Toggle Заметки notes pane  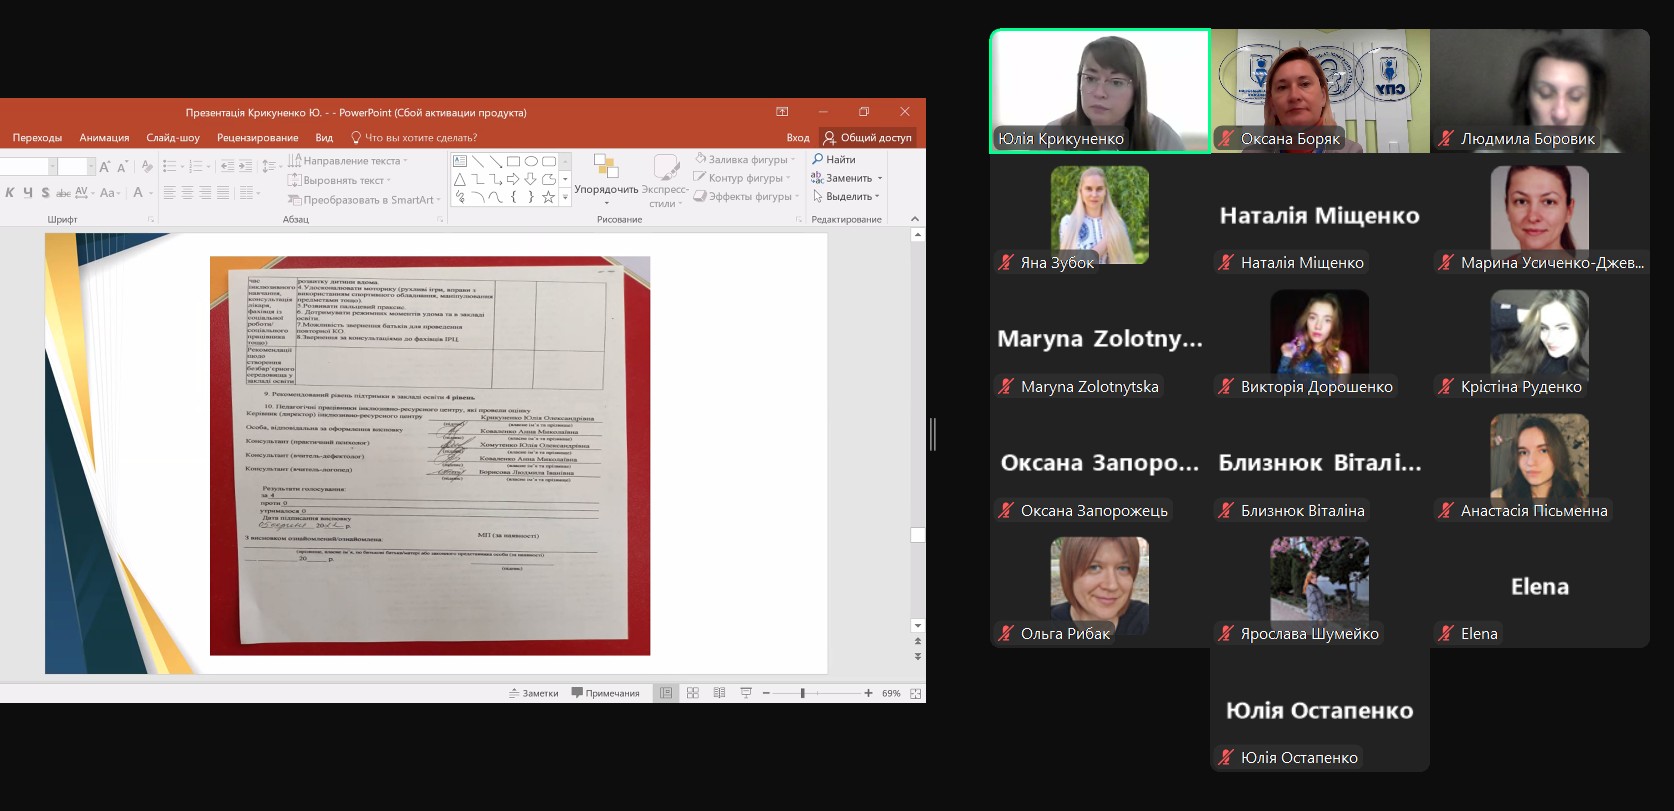coord(533,693)
